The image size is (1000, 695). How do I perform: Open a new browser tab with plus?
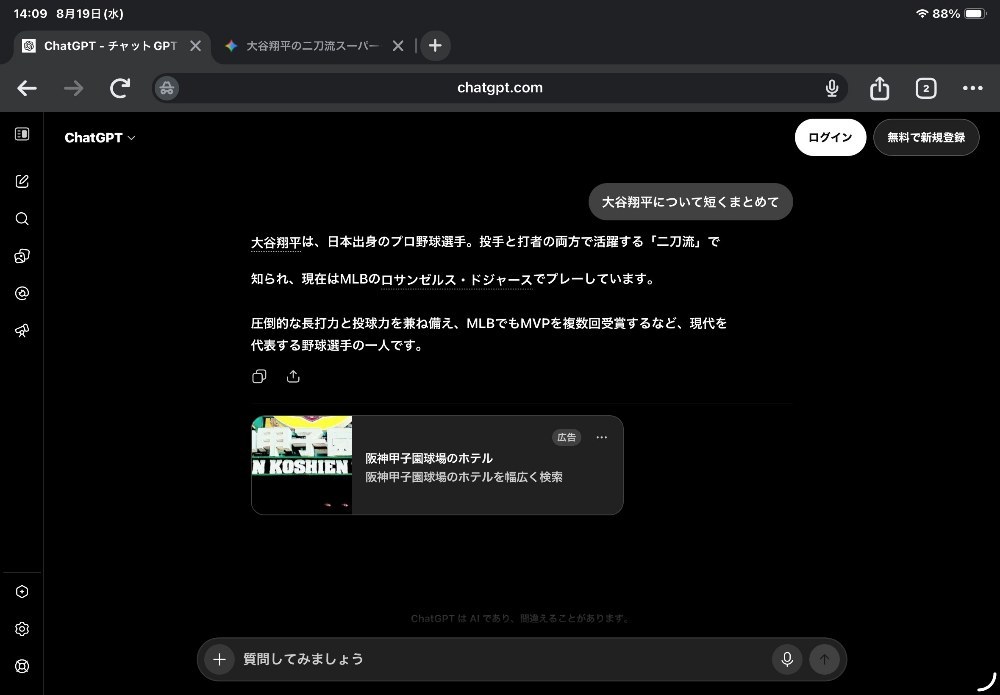pos(435,46)
